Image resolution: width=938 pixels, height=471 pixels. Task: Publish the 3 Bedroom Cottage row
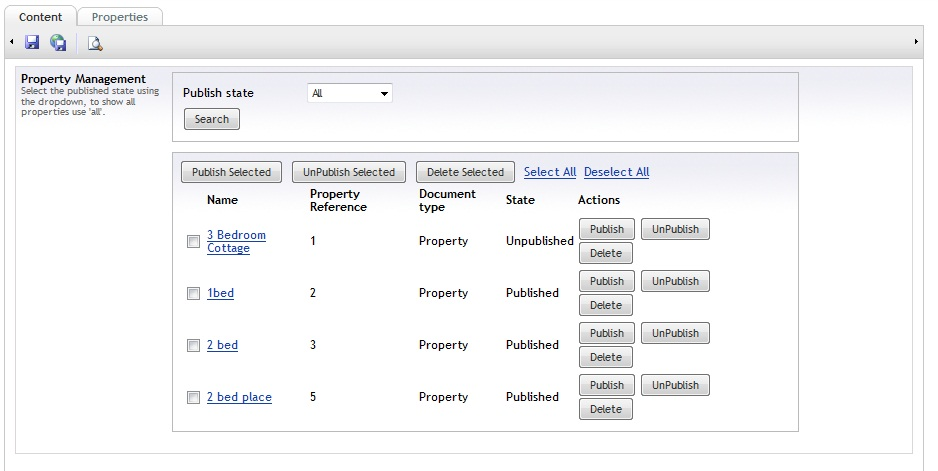[x=607, y=229]
